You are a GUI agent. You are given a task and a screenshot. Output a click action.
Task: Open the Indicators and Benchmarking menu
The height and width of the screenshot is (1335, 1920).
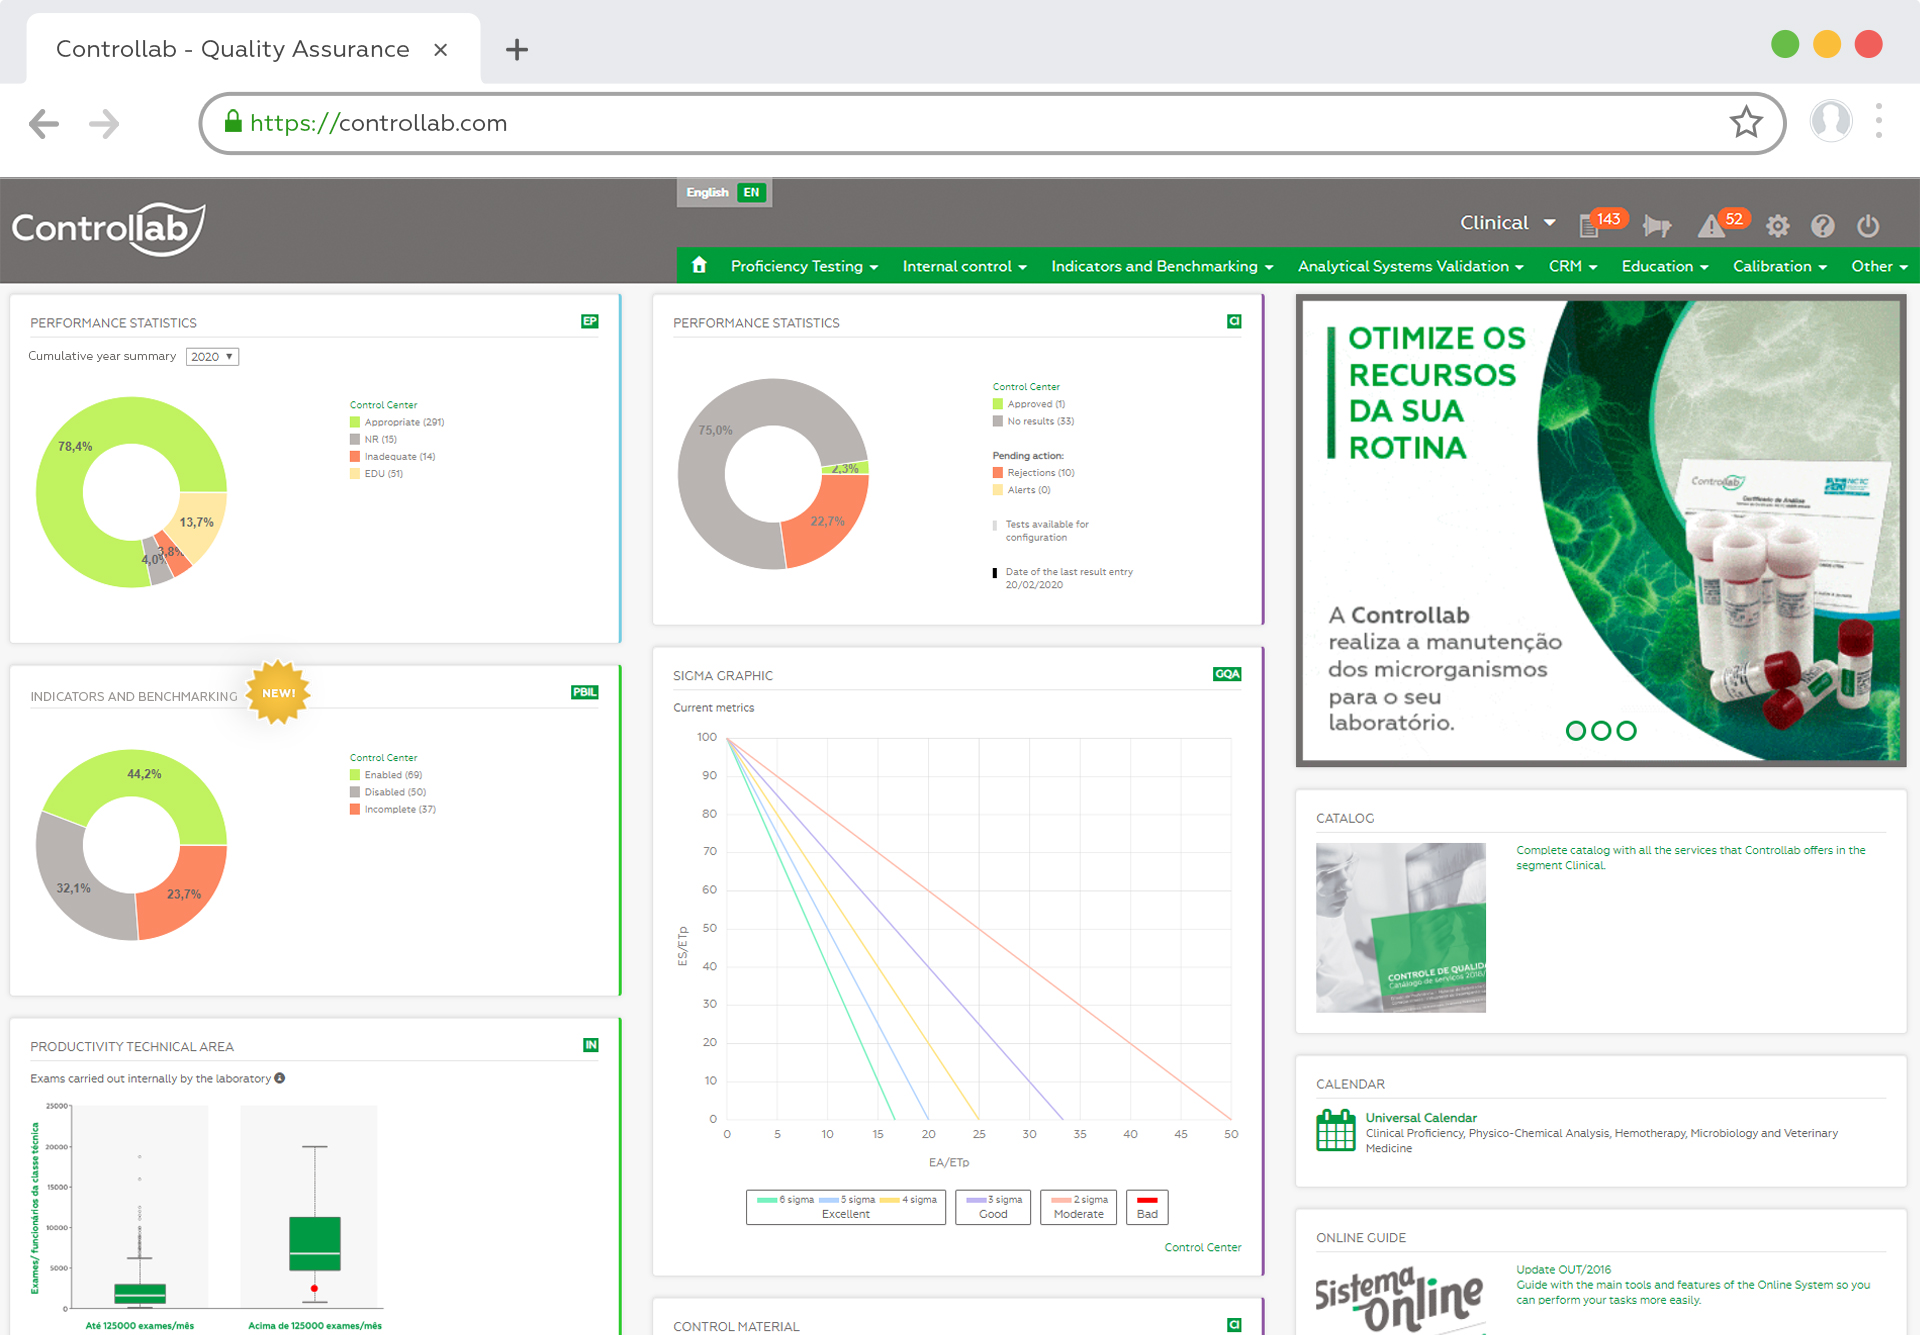pos(1162,266)
